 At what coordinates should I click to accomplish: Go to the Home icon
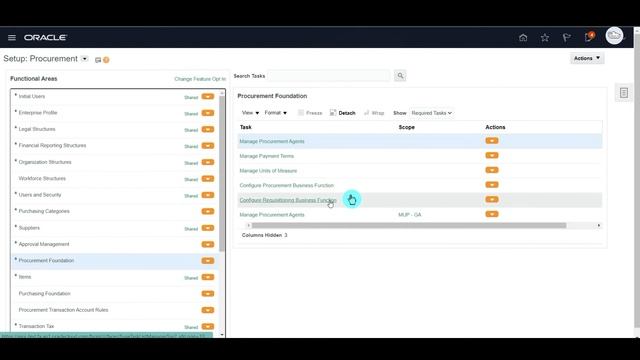tap(523, 38)
